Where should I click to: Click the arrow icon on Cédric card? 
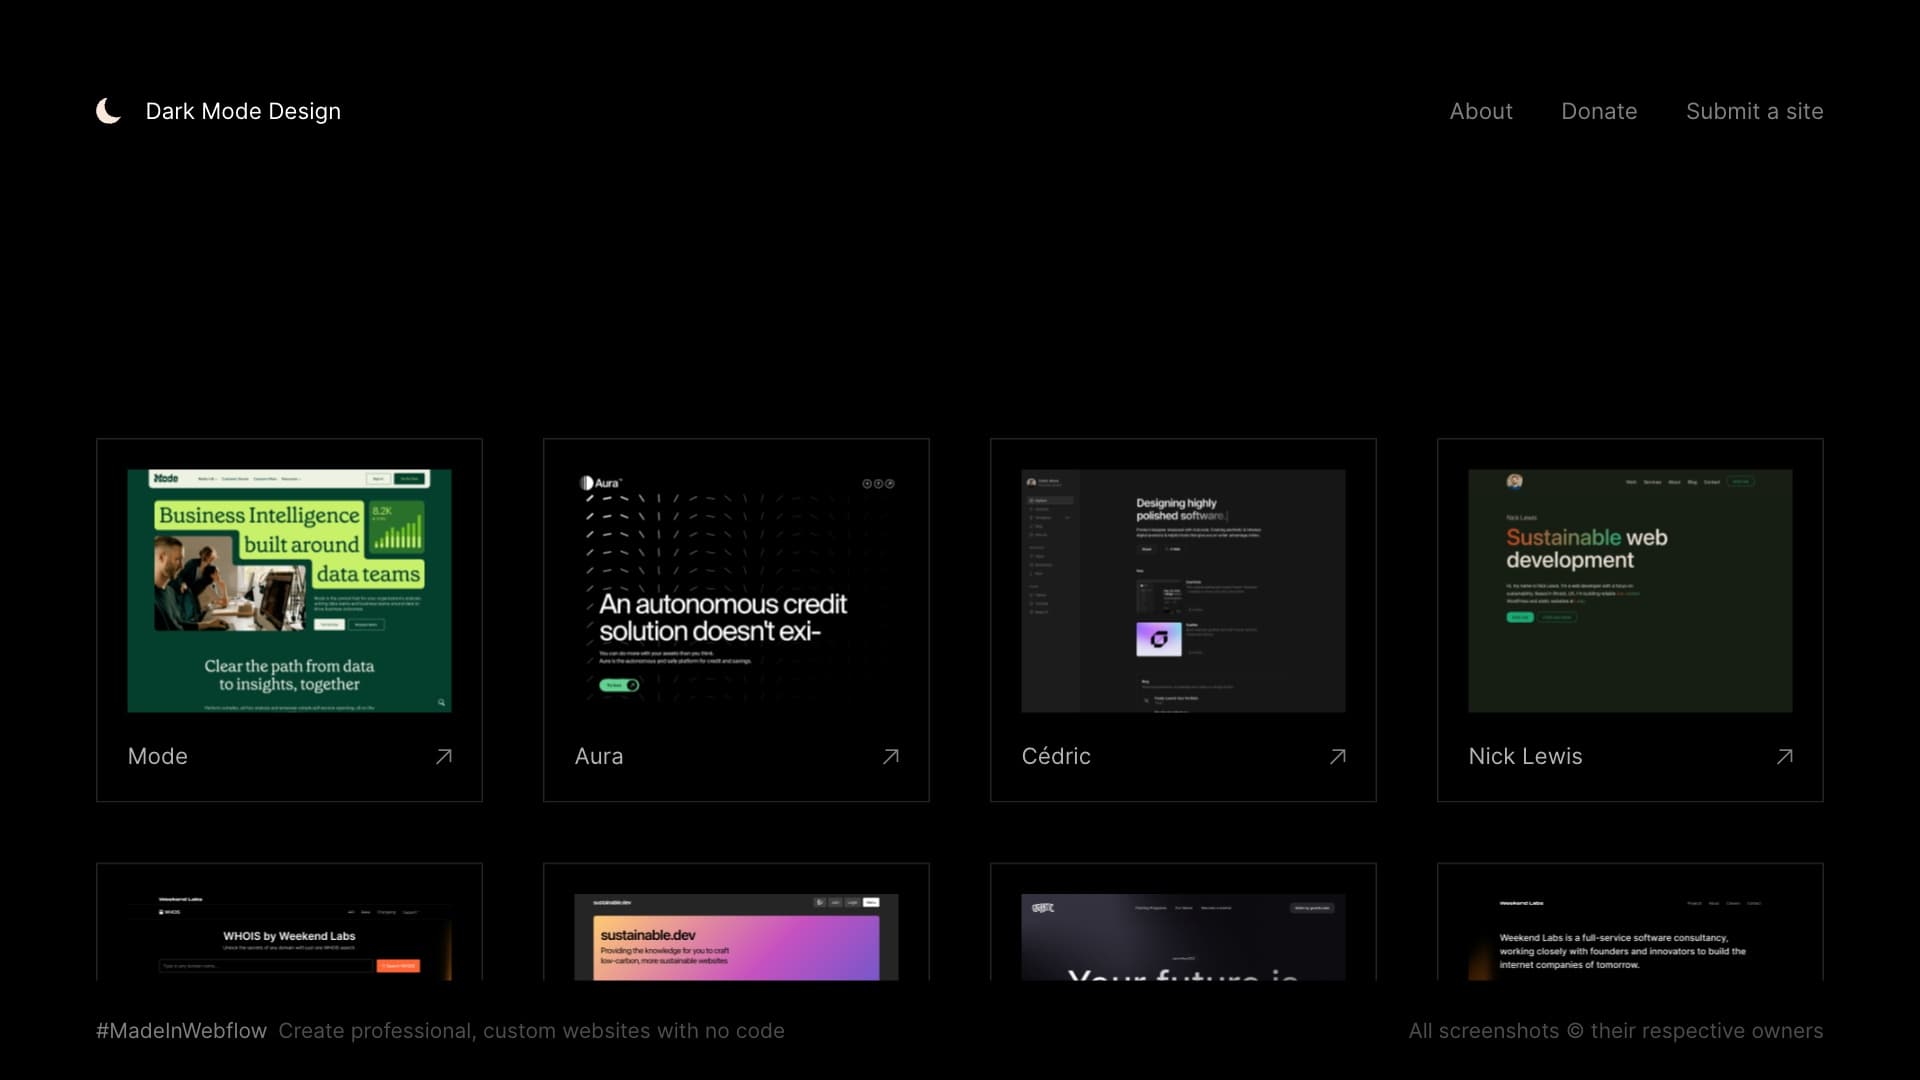1337,757
